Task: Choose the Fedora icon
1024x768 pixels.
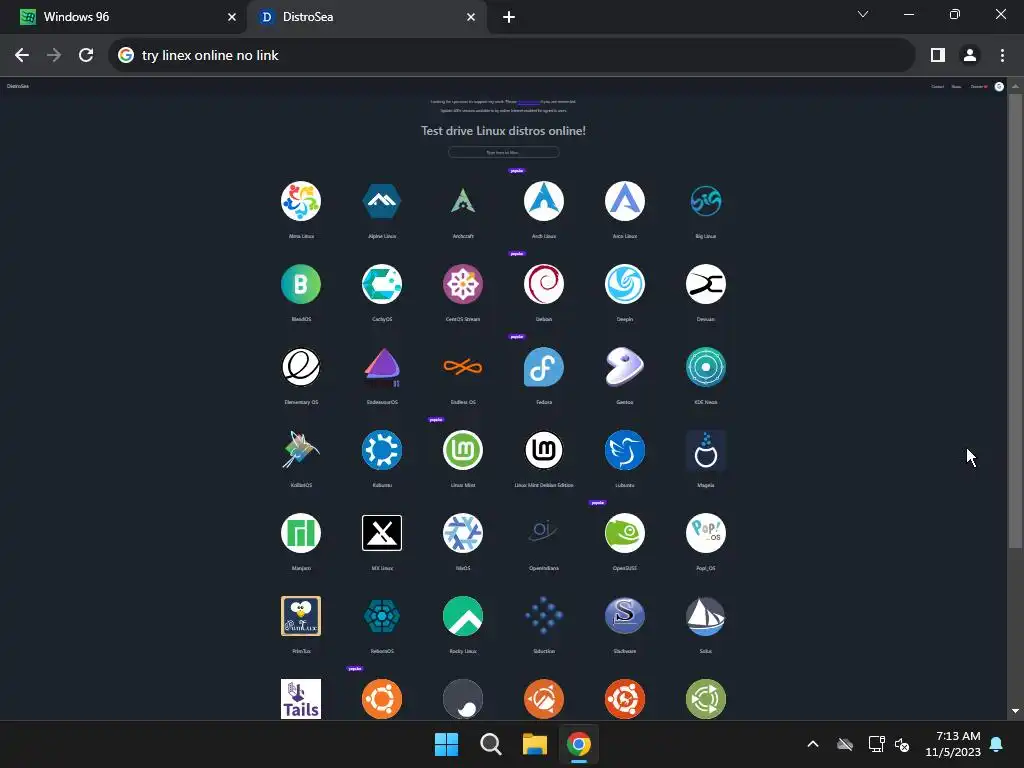Action: 544,367
